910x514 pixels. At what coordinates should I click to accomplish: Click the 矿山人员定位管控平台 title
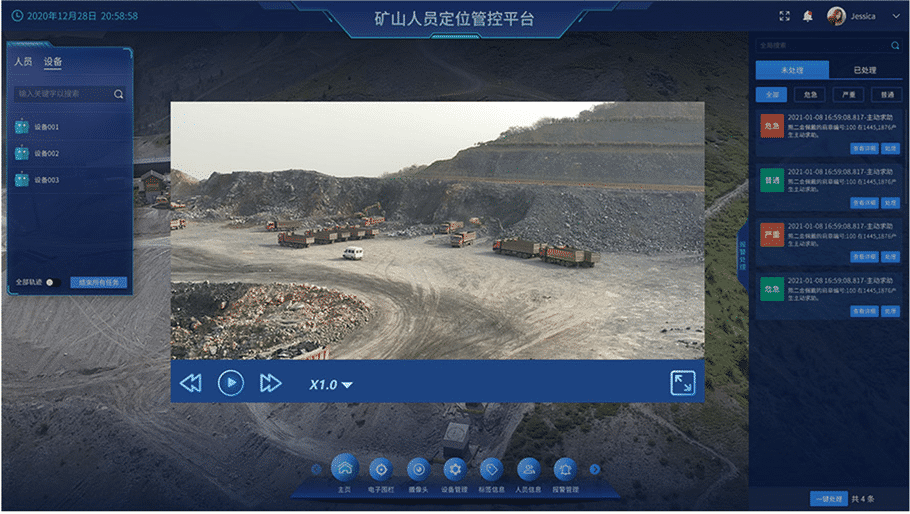[454, 19]
